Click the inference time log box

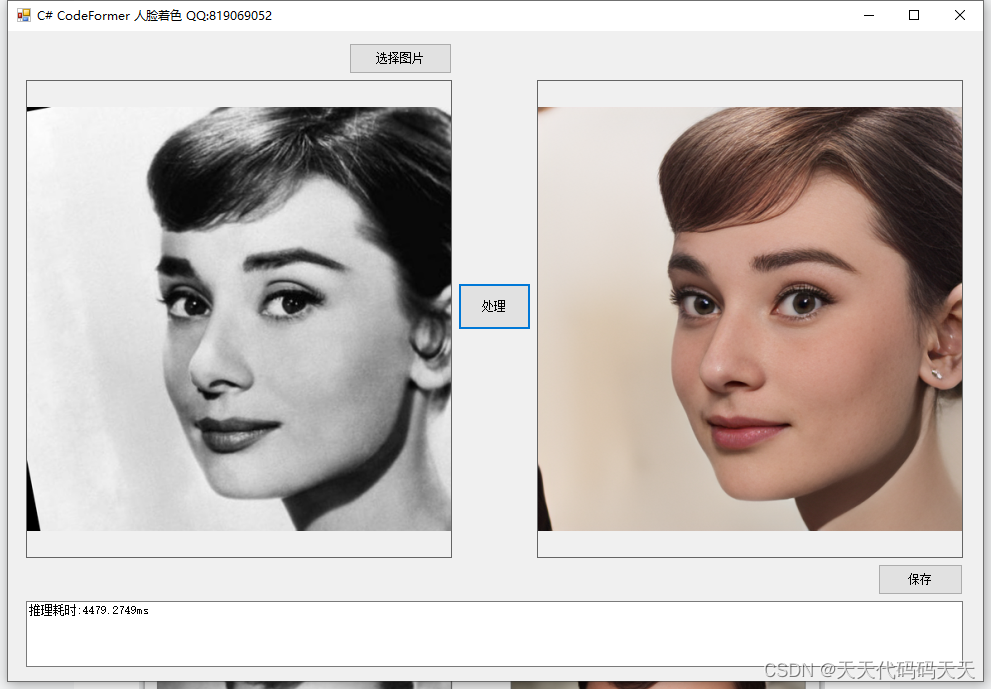[490, 630]
